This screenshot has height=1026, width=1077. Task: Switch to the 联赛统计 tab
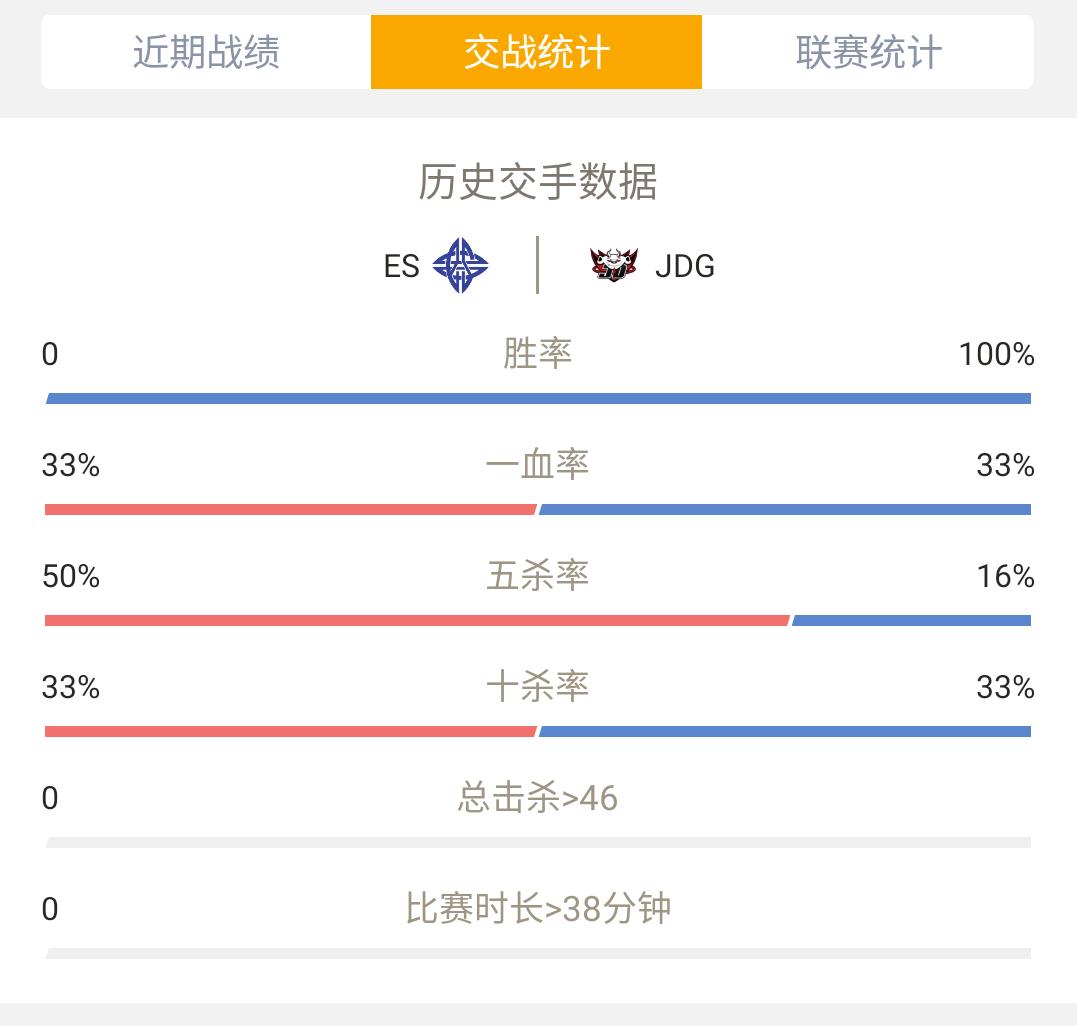pyautogui.click(x=868, y=52)
